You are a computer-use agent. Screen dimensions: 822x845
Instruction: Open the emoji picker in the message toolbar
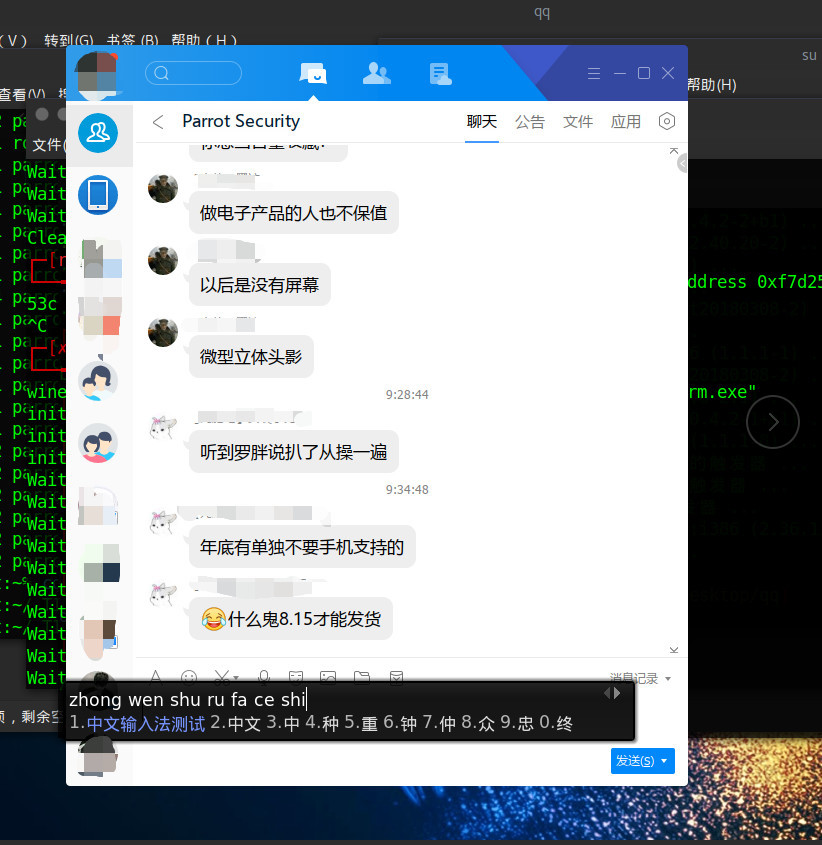tap(189, 677)
